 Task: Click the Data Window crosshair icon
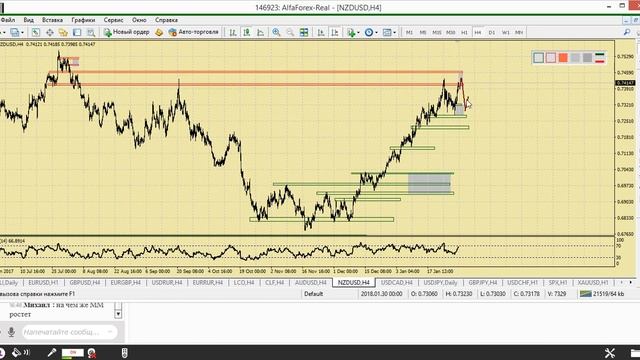[x=49, y=32]
